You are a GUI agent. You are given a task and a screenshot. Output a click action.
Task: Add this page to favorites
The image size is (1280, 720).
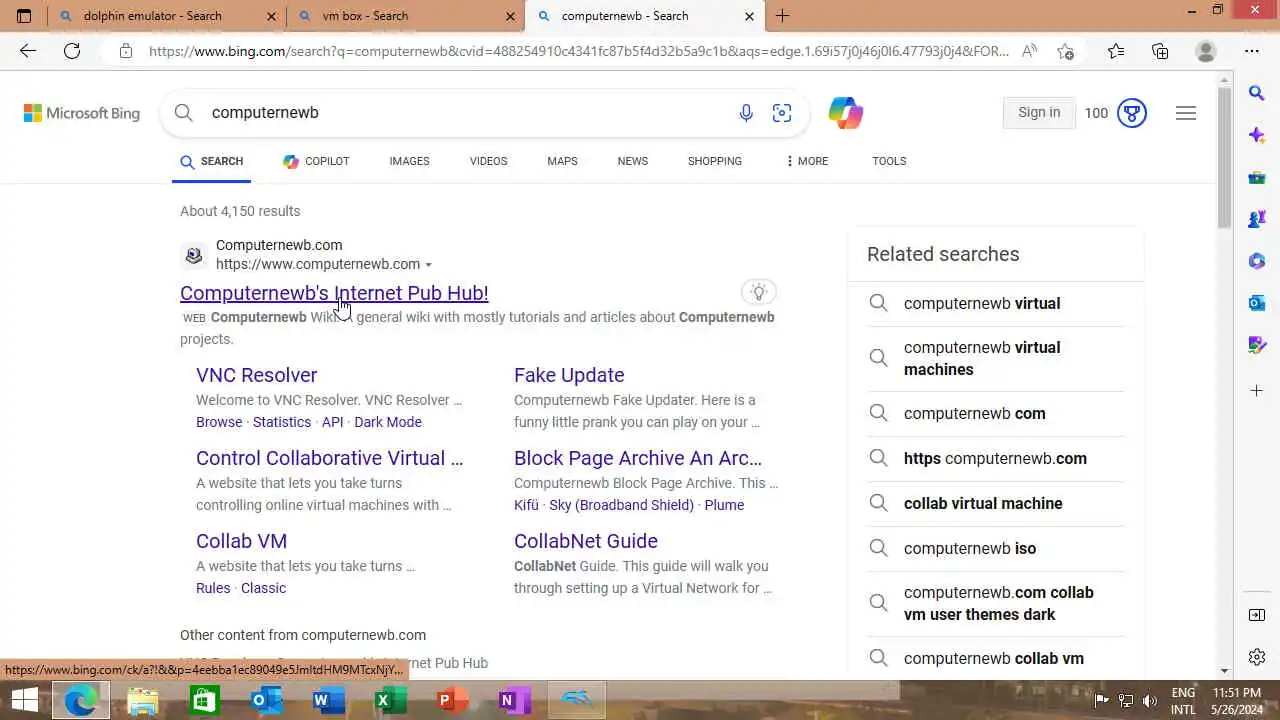pyautogui.click(x=1066, y=51)
